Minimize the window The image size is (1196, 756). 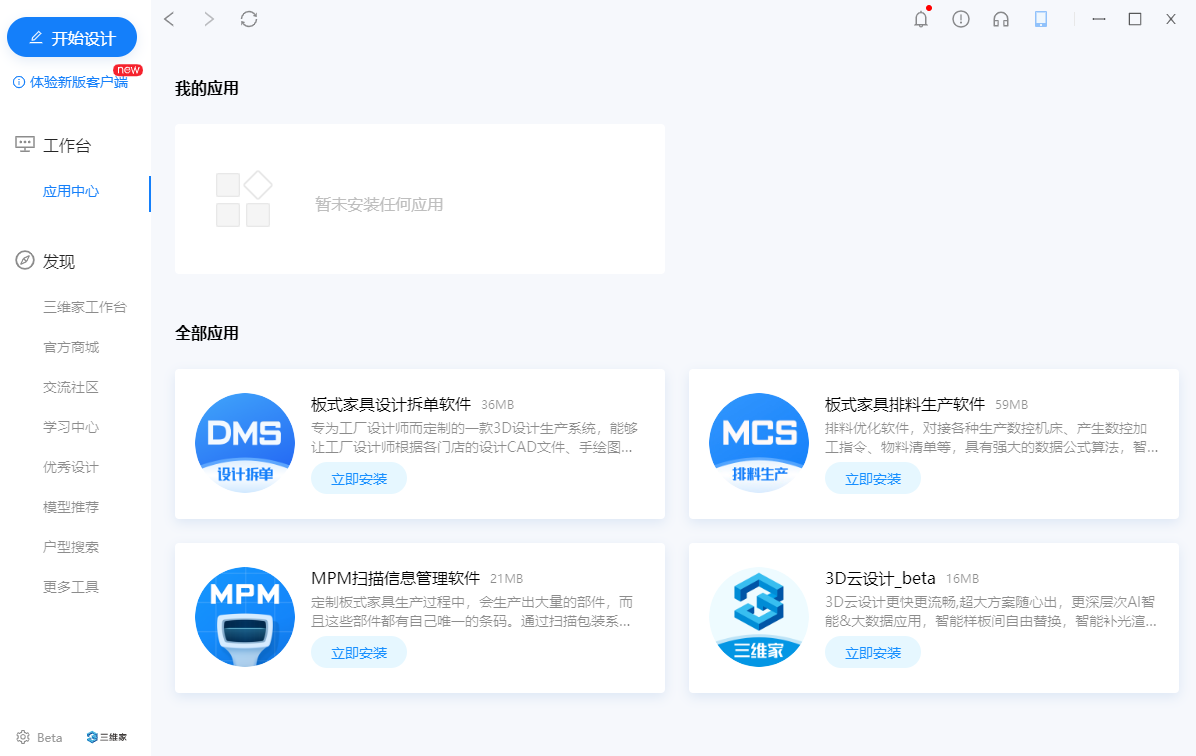[x=1098, y=19]
